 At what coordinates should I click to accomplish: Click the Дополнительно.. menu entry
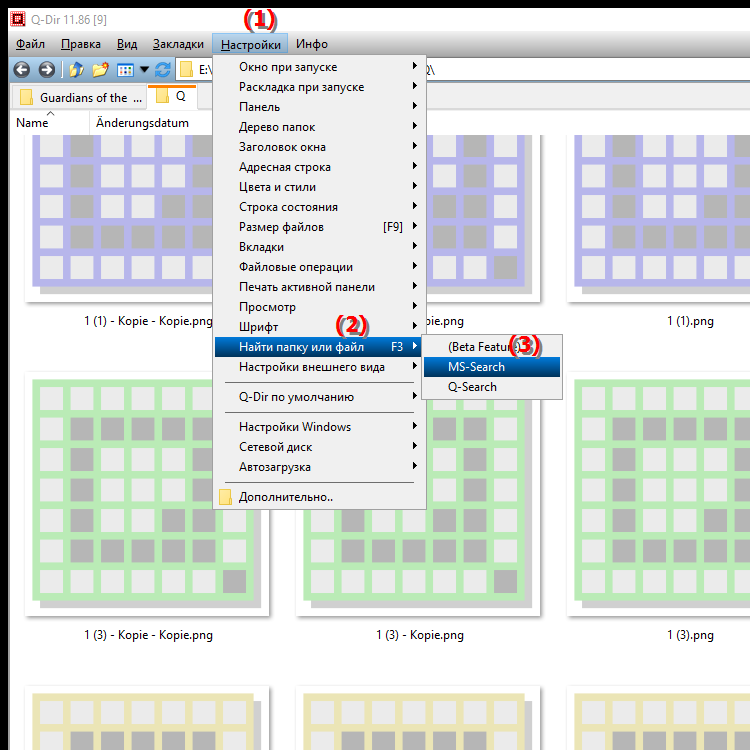point(319,497)
